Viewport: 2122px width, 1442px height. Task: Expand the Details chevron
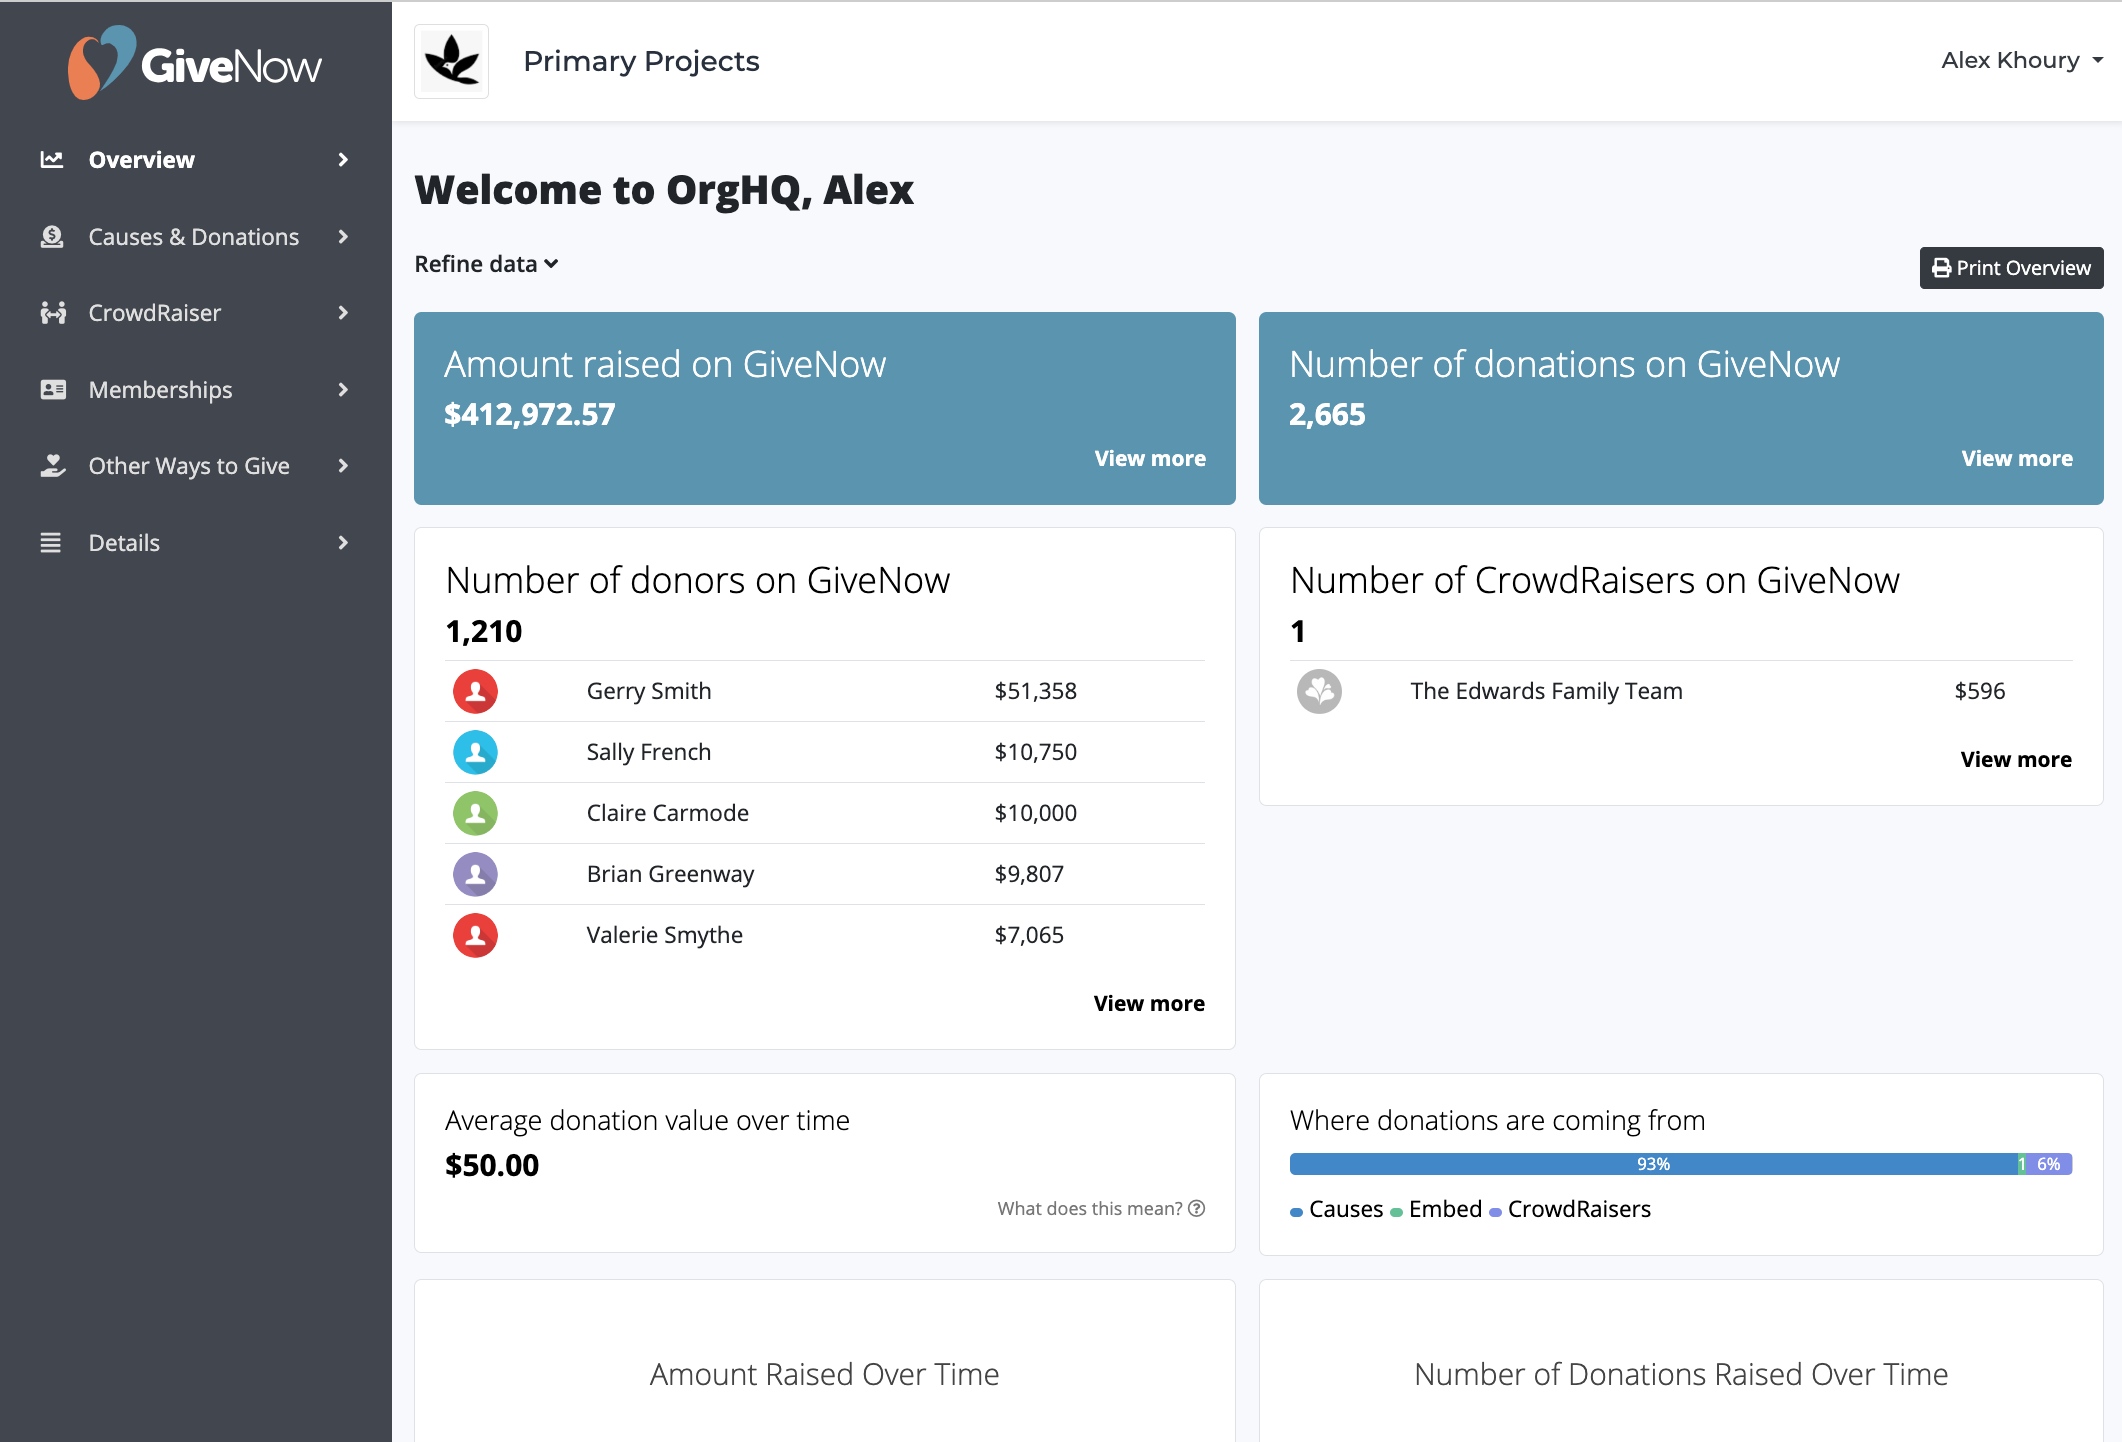[343, 543]
